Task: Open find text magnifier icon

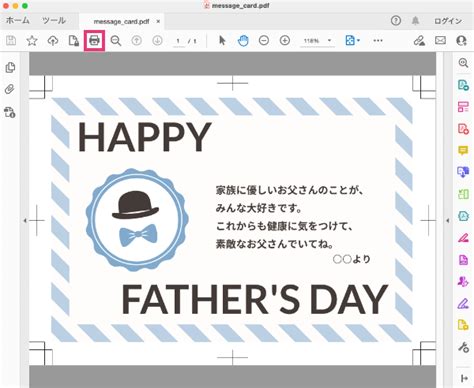Action: tap(116, 41)
